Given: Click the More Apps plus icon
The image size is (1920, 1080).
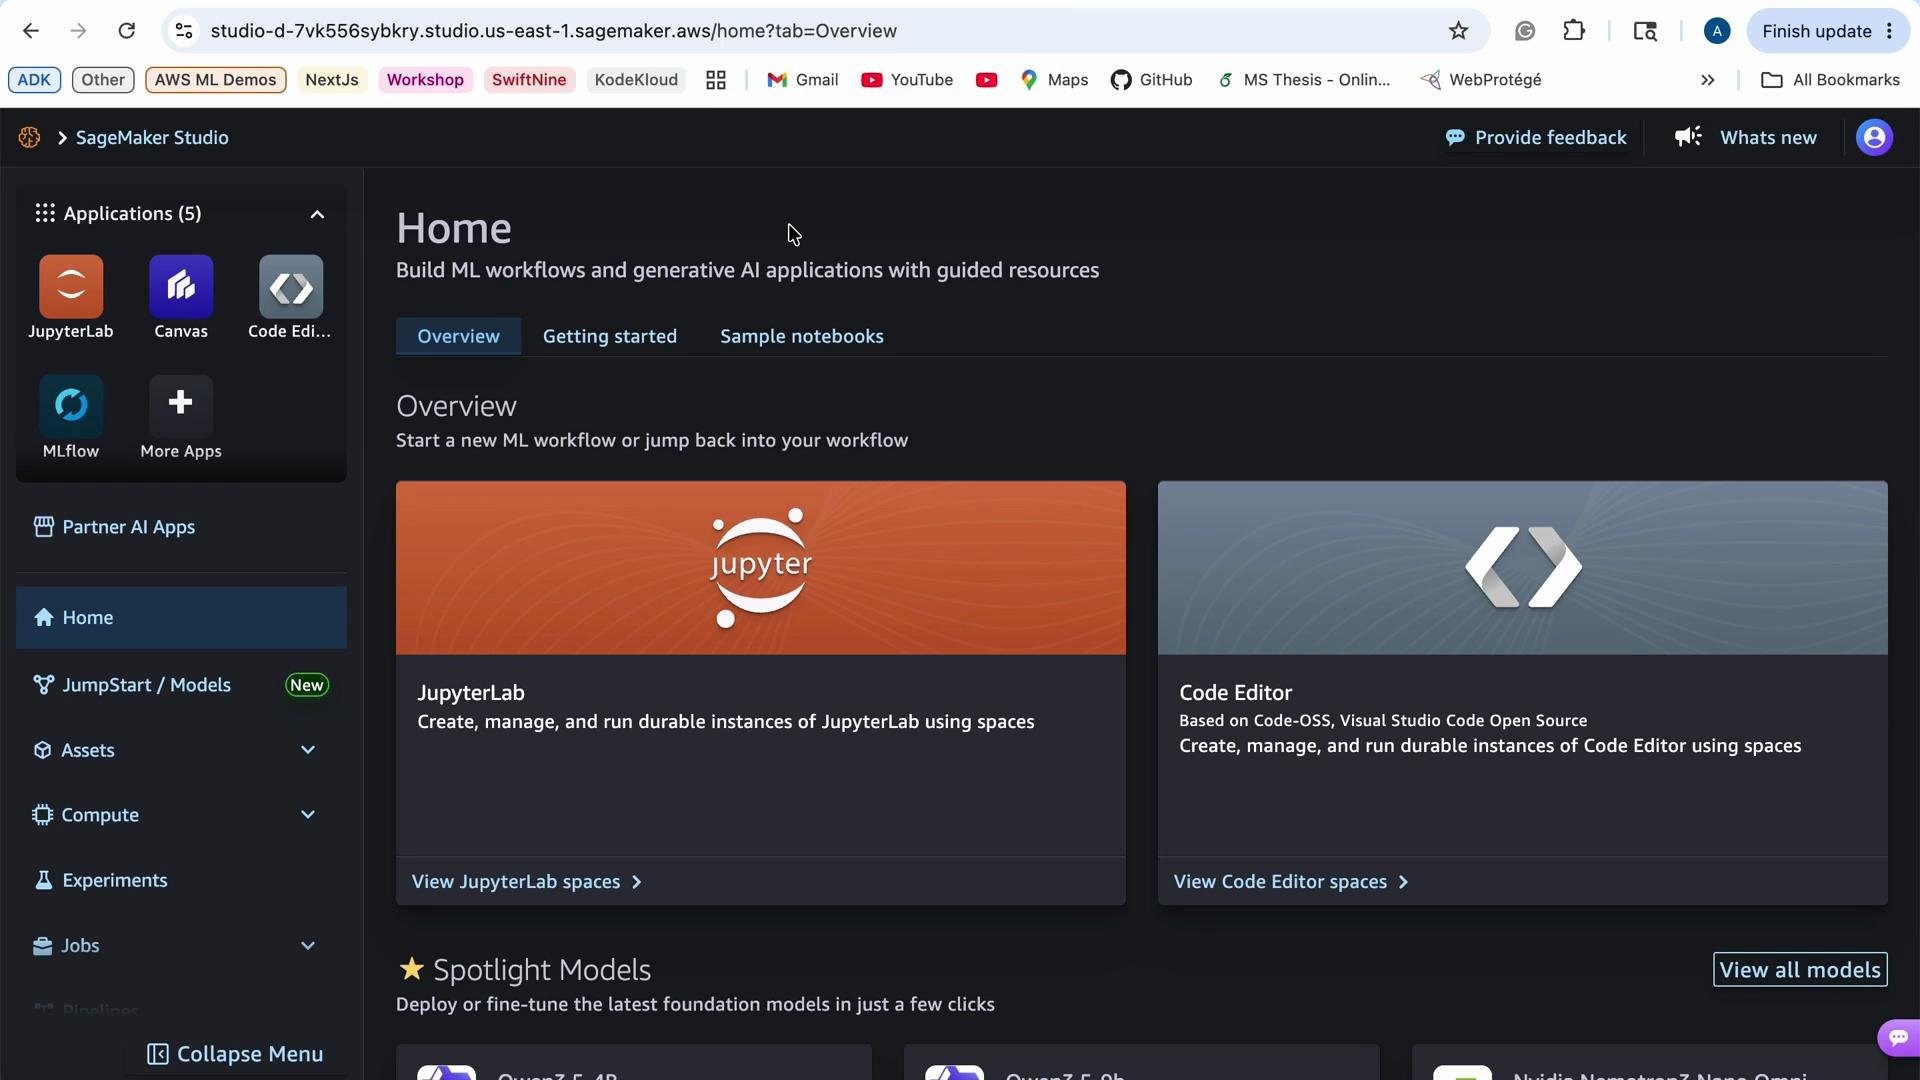Looking at the screenshot, I should (181, 406).
